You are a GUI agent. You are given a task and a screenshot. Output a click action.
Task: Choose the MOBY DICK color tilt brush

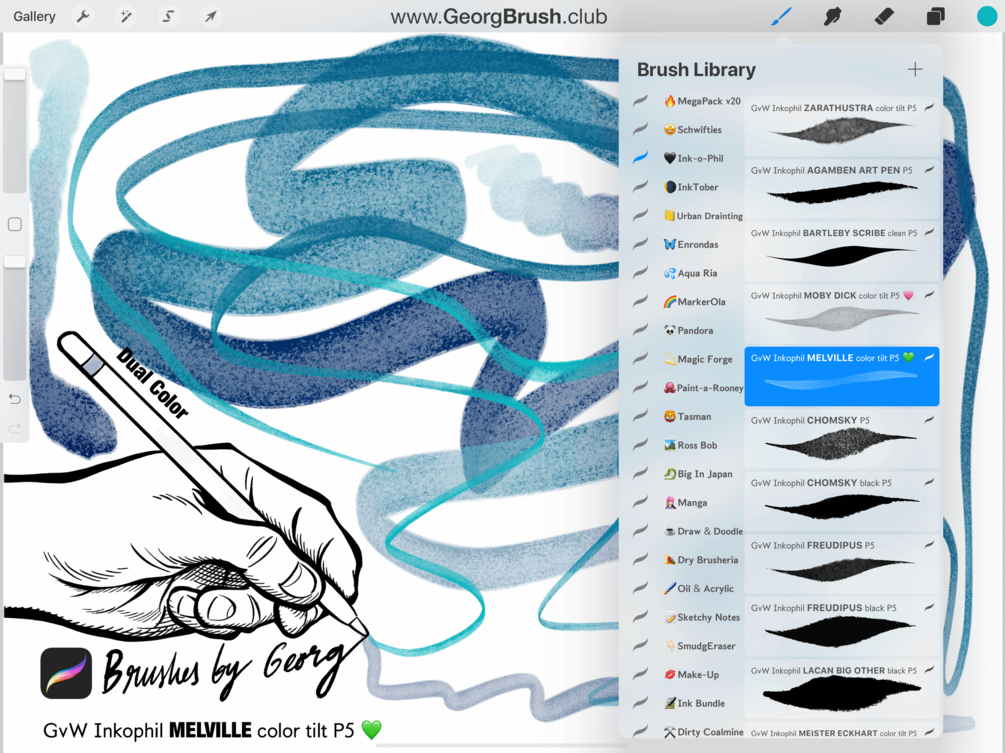coord(842,314)
